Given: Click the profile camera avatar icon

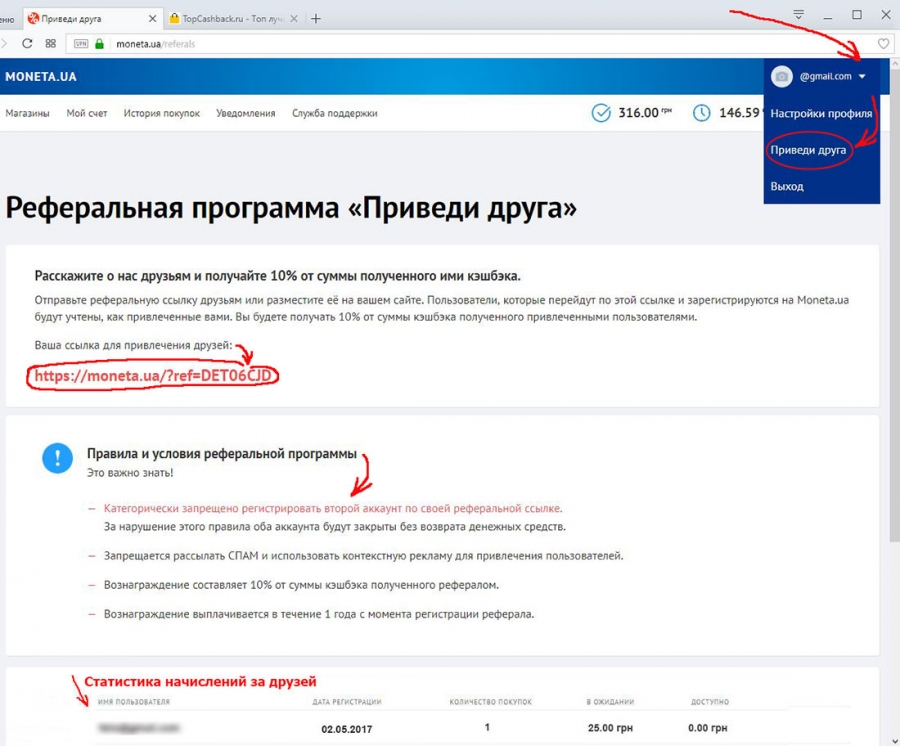Looking at the screenshot, I should click(x=781, y=76).
